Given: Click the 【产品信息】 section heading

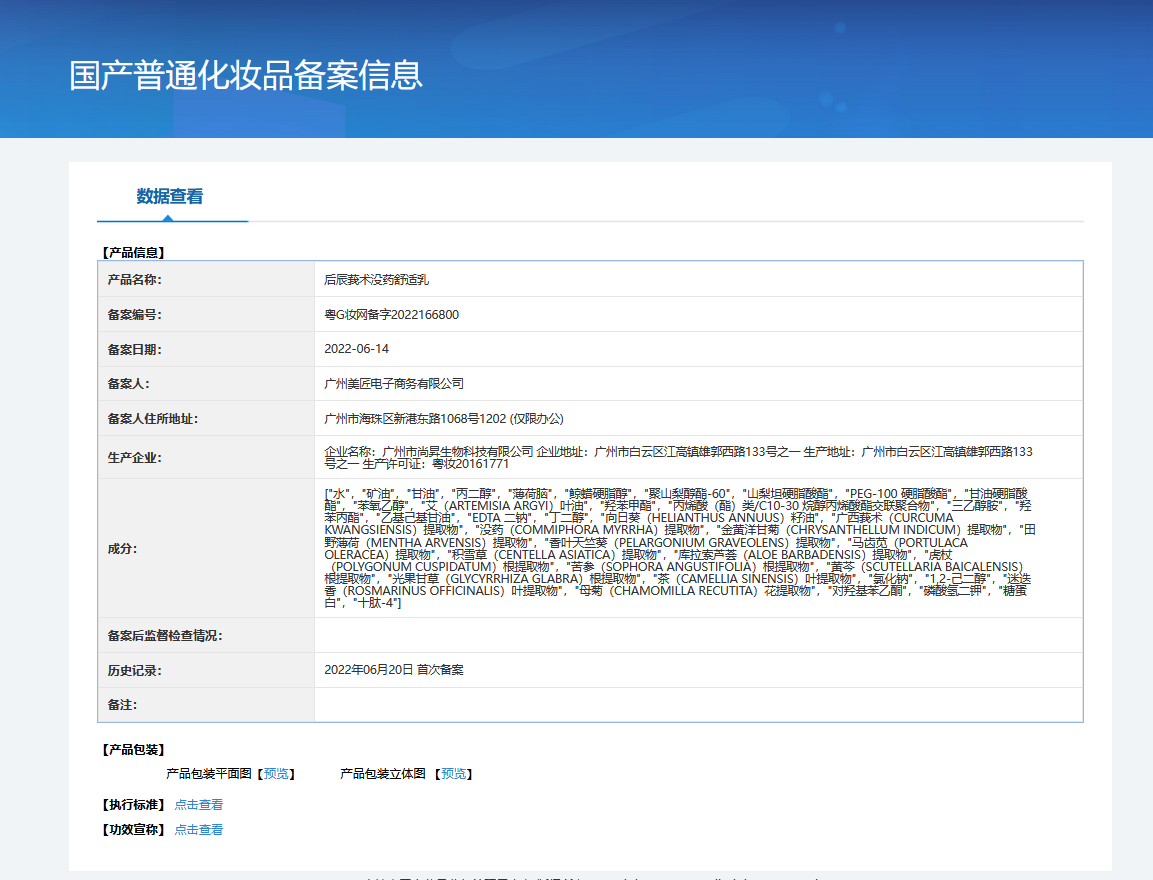Looking at the screenshot, I should point(134,253).
